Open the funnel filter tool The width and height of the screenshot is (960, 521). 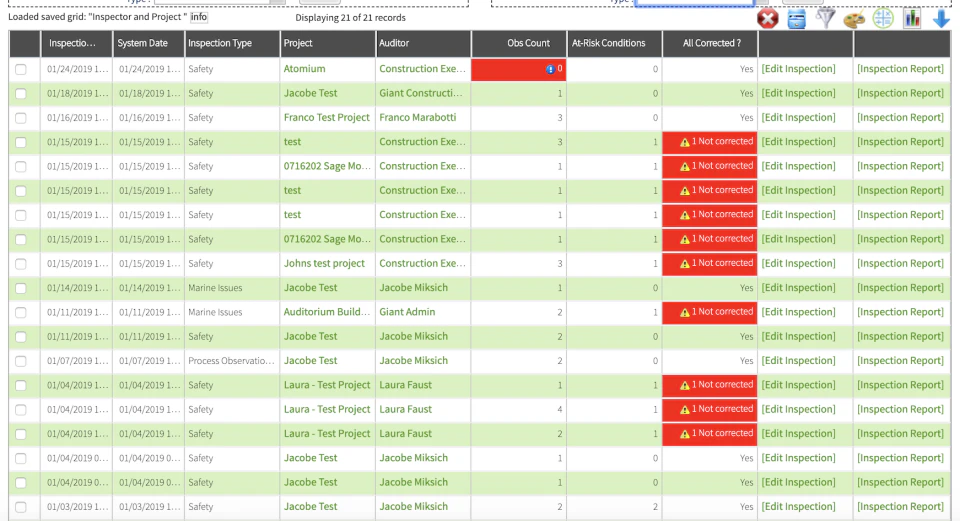point(825,18)
